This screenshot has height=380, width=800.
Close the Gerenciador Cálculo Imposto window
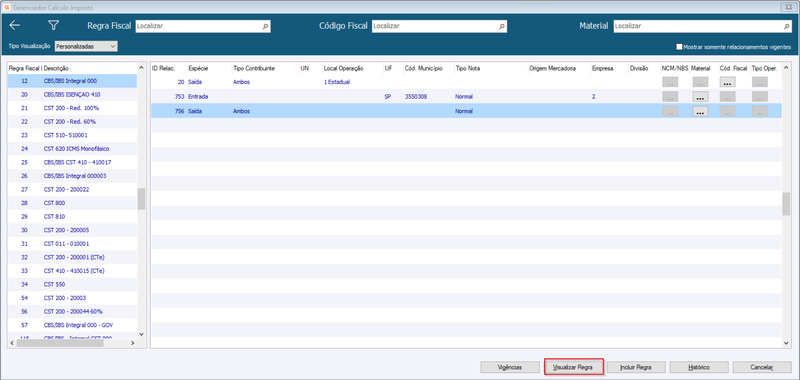[790, 7]
